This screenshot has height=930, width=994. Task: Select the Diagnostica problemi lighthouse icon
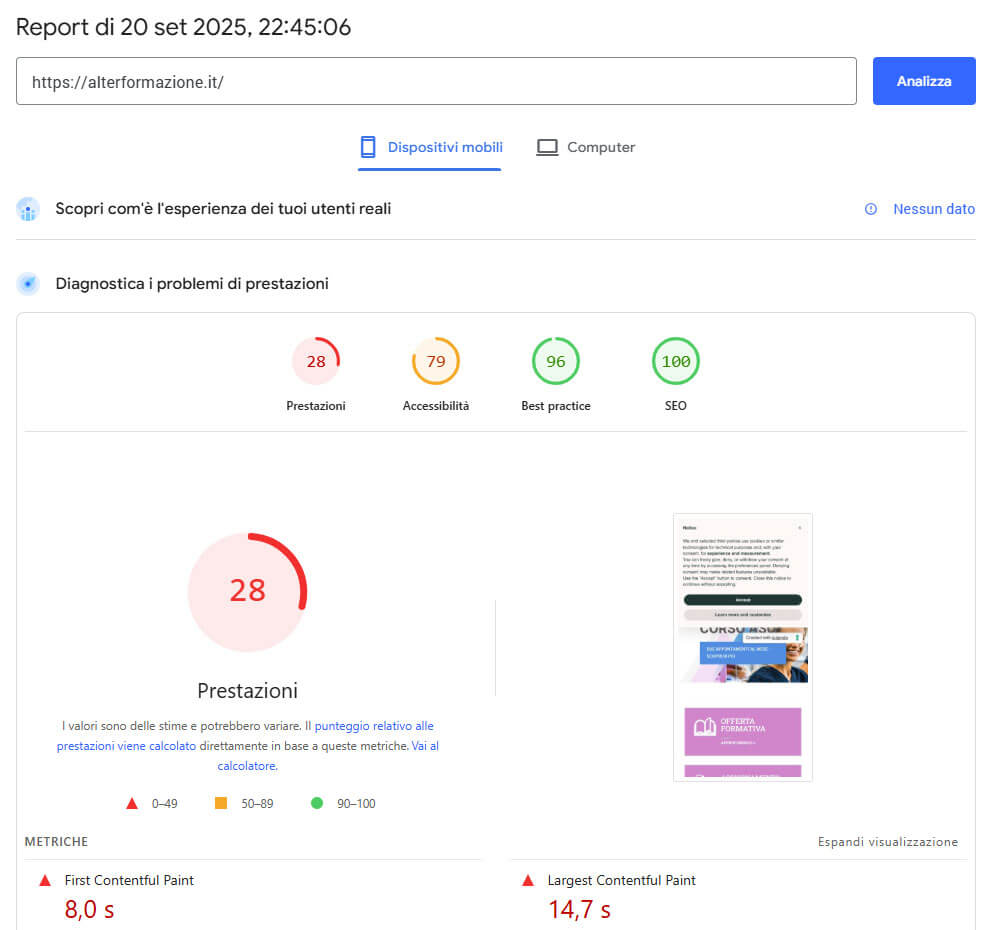(x=28, y=283)
